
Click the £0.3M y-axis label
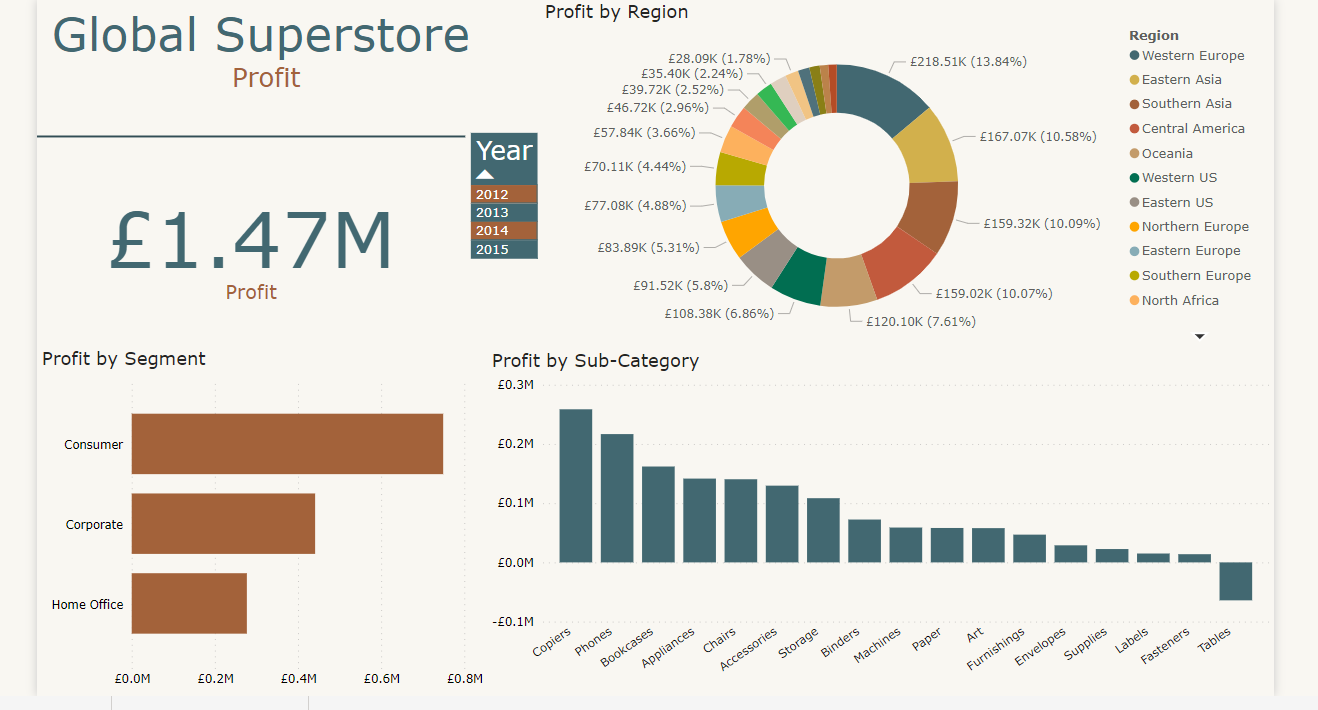tap(516, 385)
